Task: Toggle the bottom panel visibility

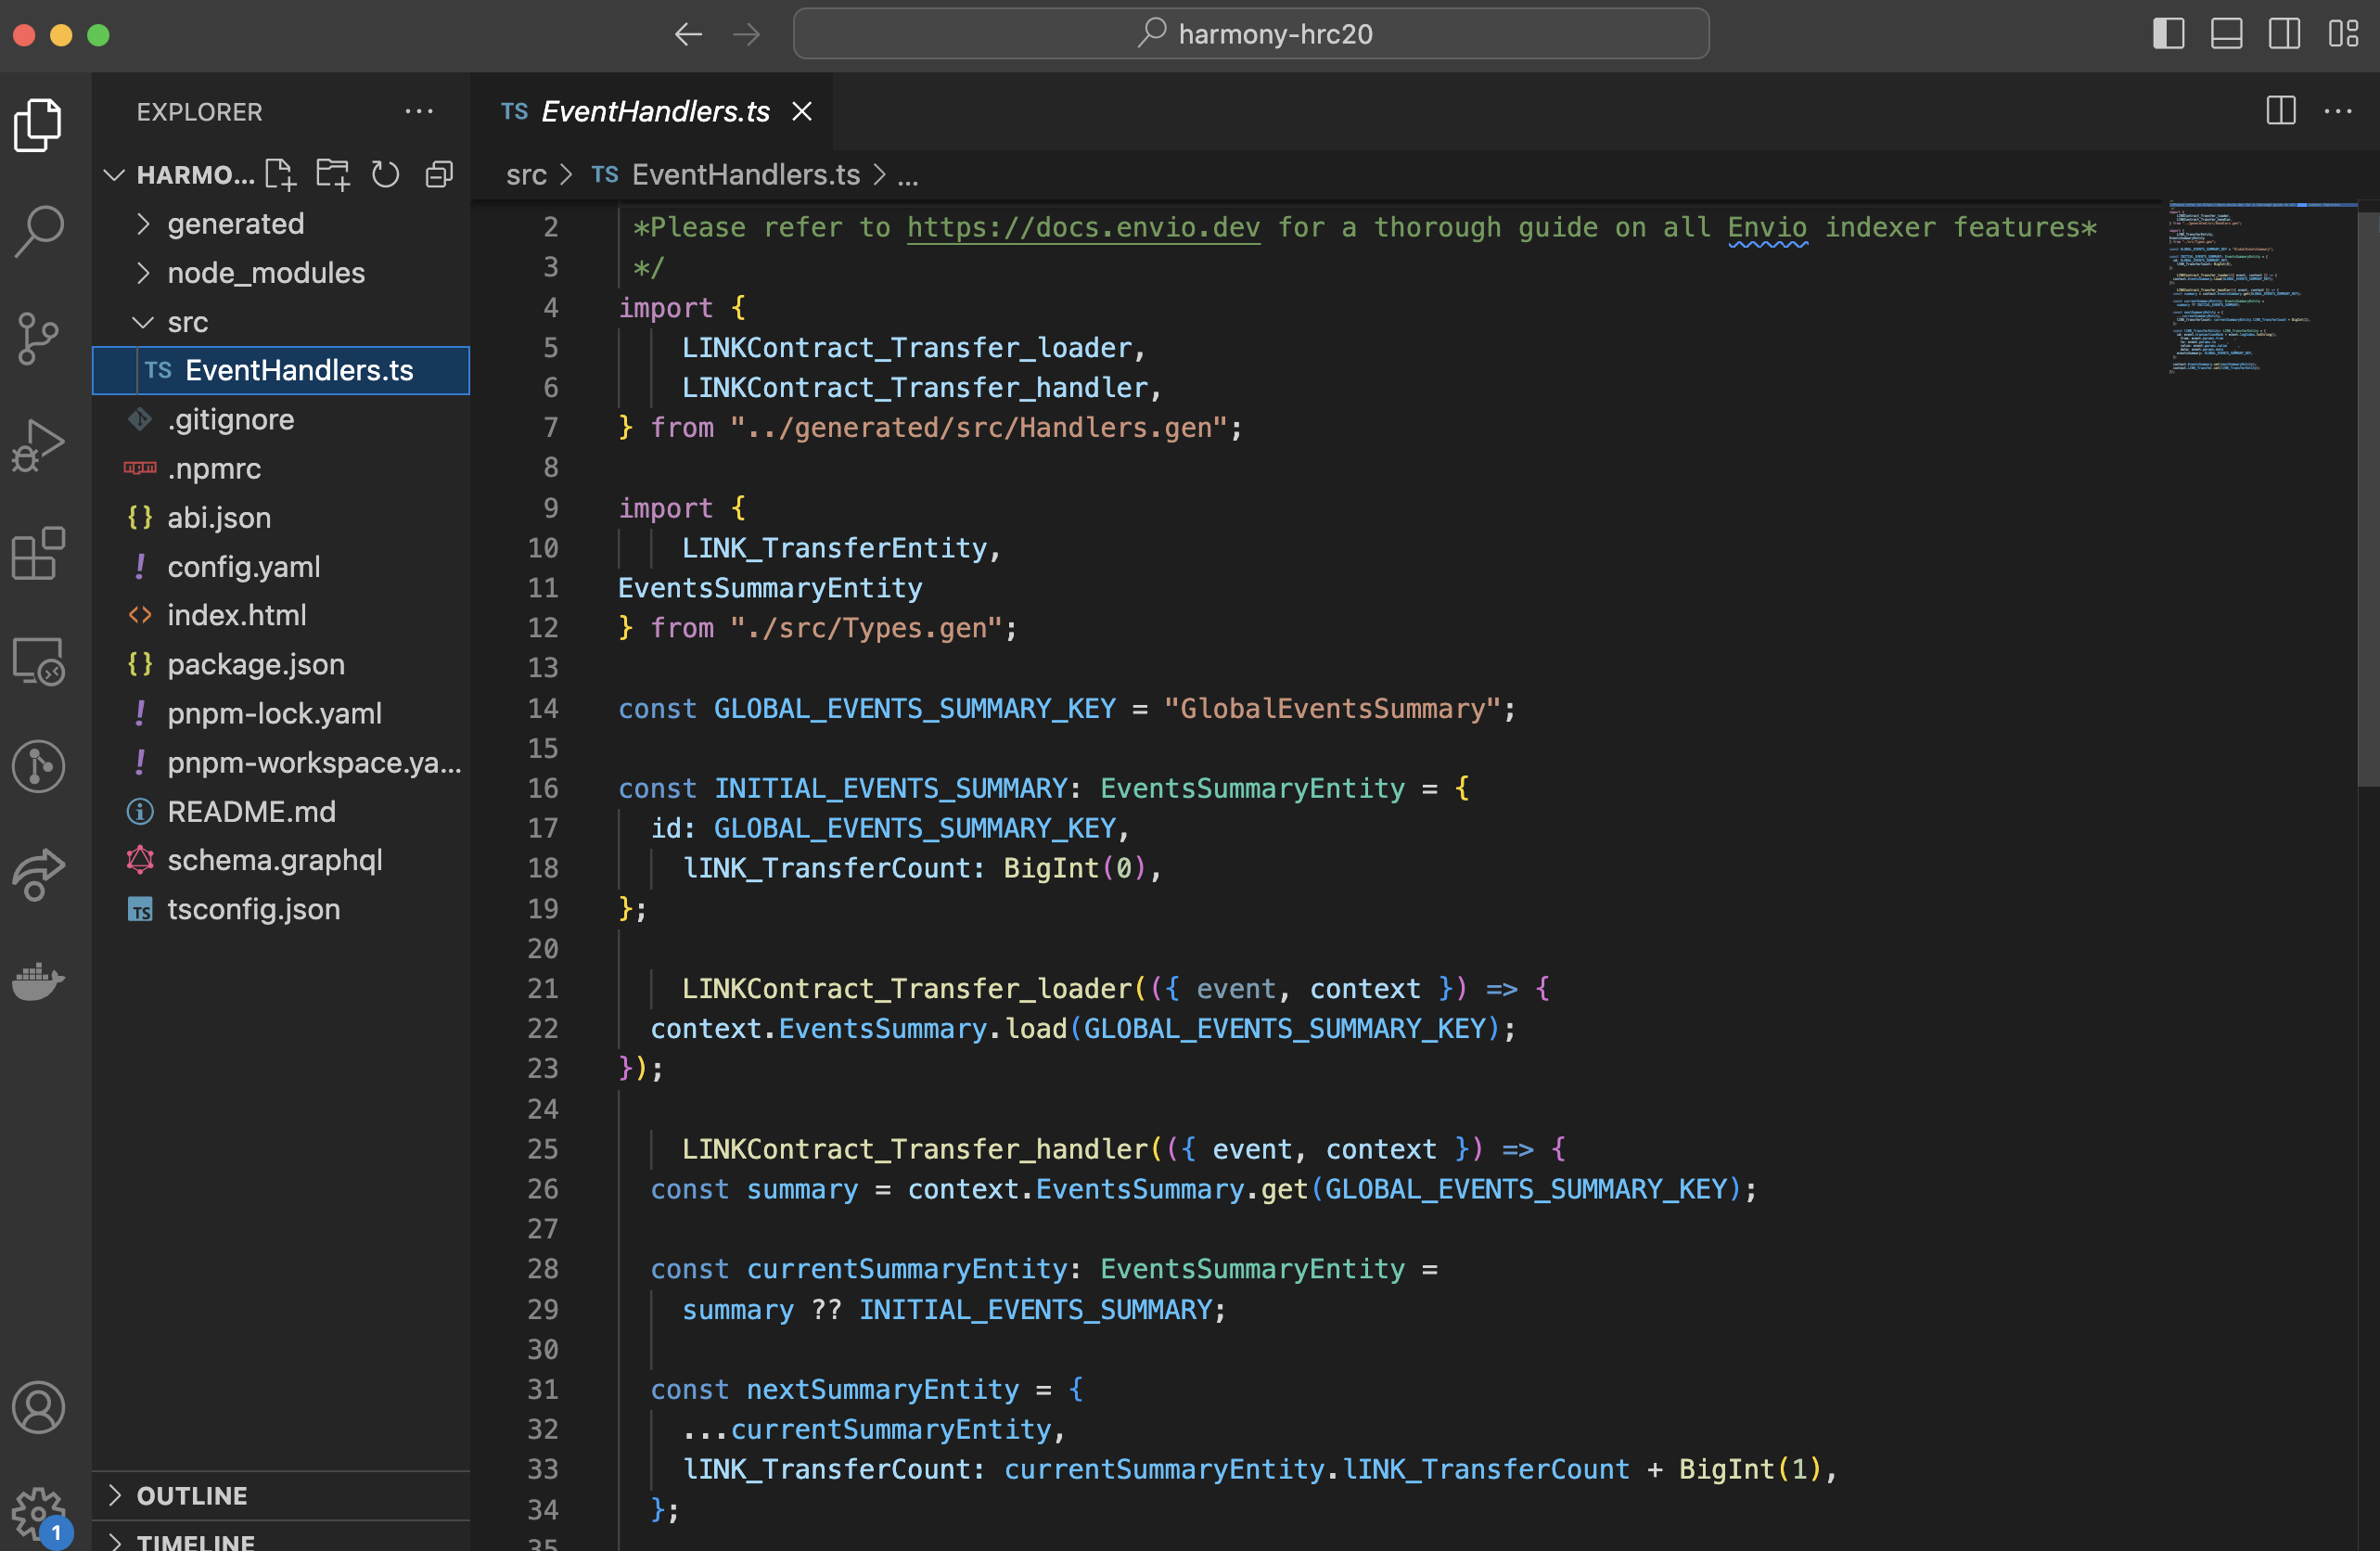Action: [2225, 34]
